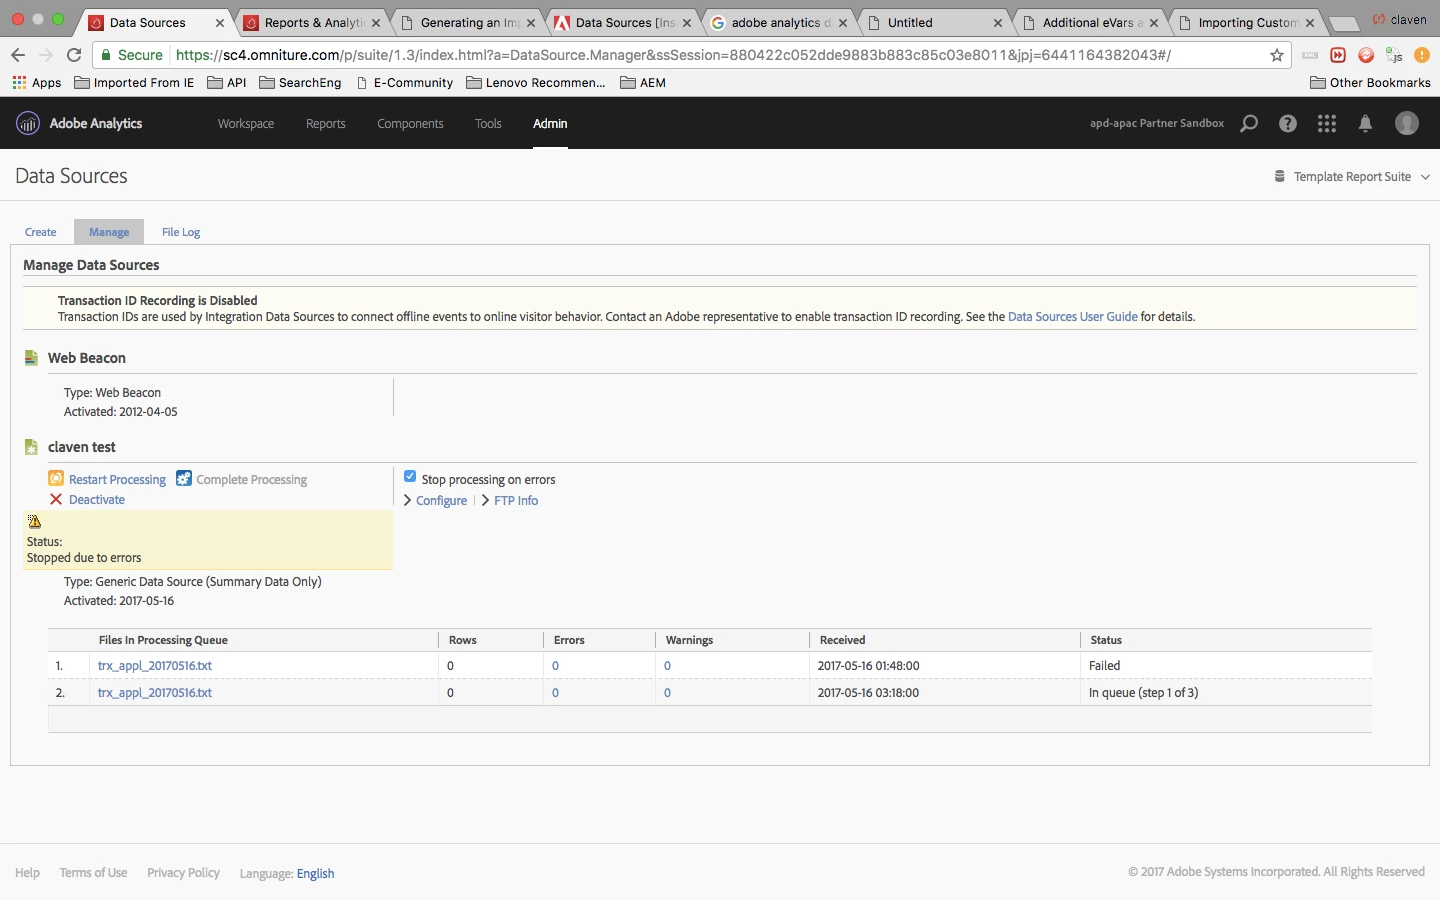Click the browser back arrow
Screen dimensions: 1440x900
pyautogui.click(x=18, y=55)
